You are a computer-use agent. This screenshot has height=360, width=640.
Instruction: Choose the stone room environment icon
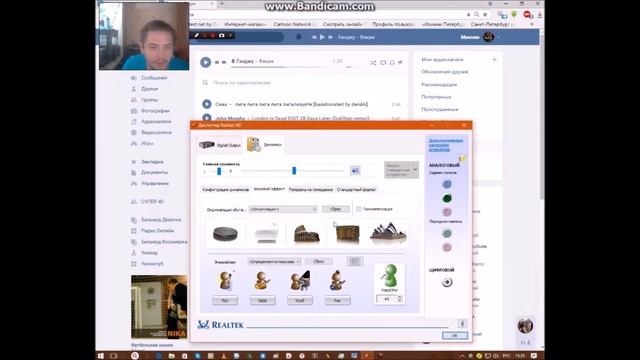[x=225, y=234]
